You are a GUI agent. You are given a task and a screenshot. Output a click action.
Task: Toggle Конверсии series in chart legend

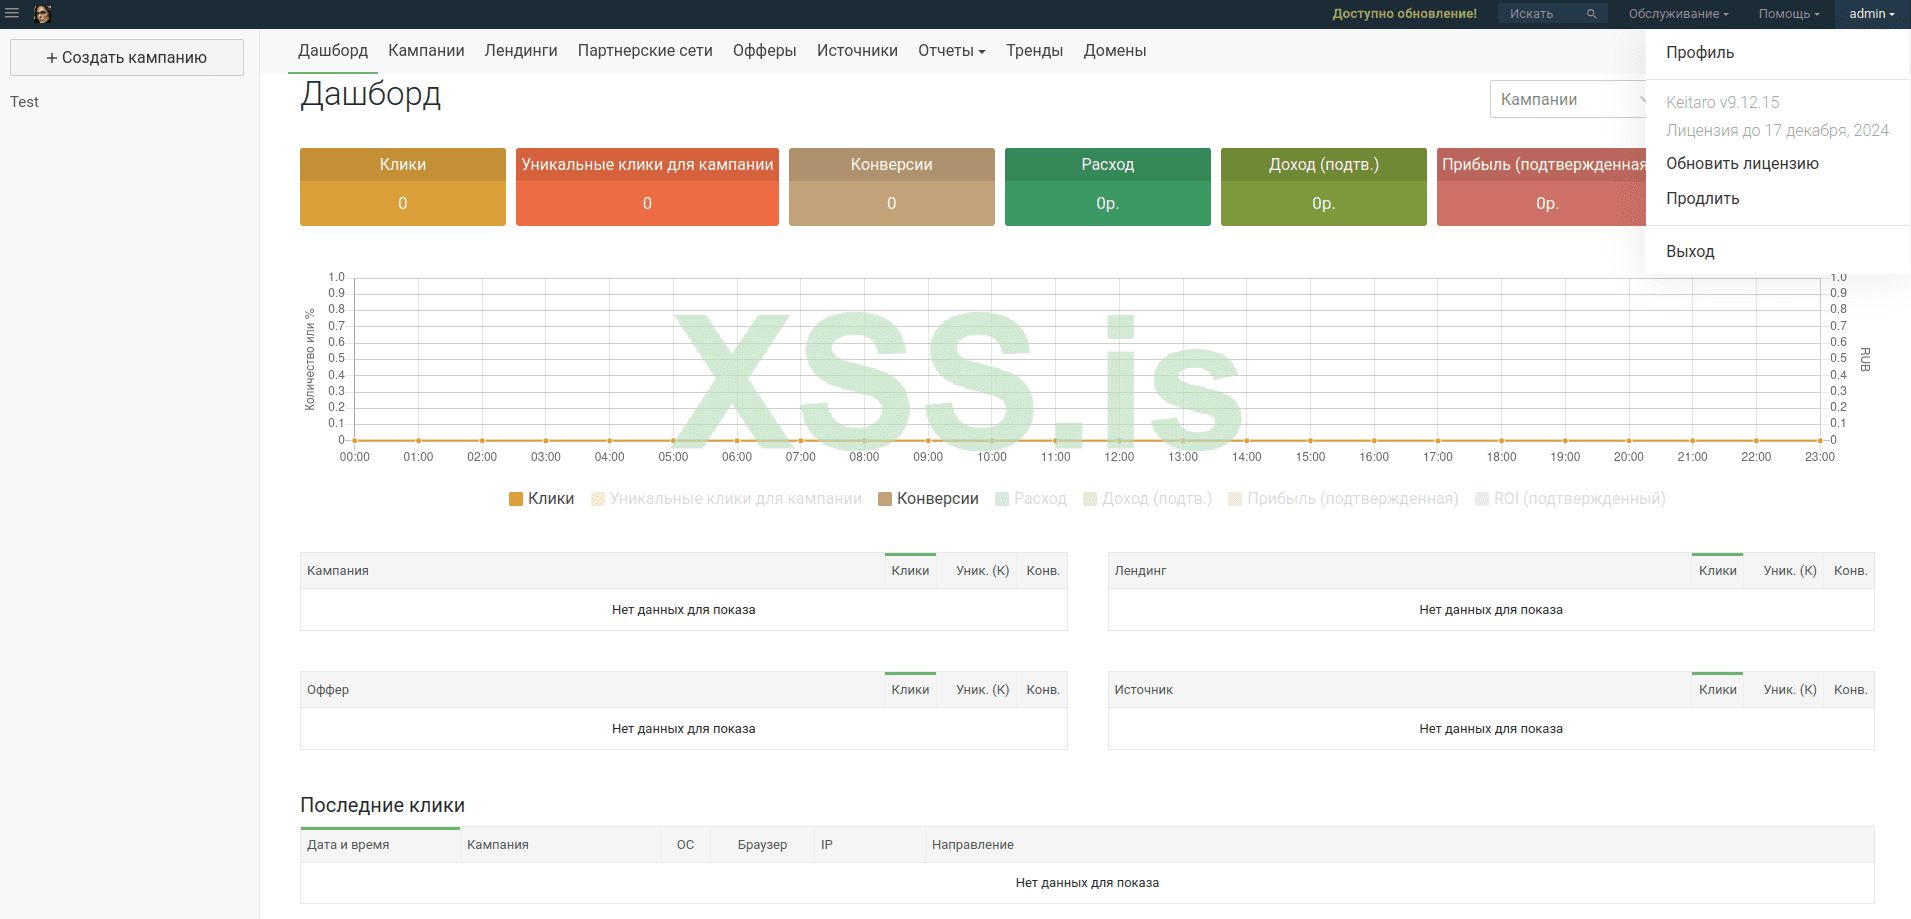928,499
